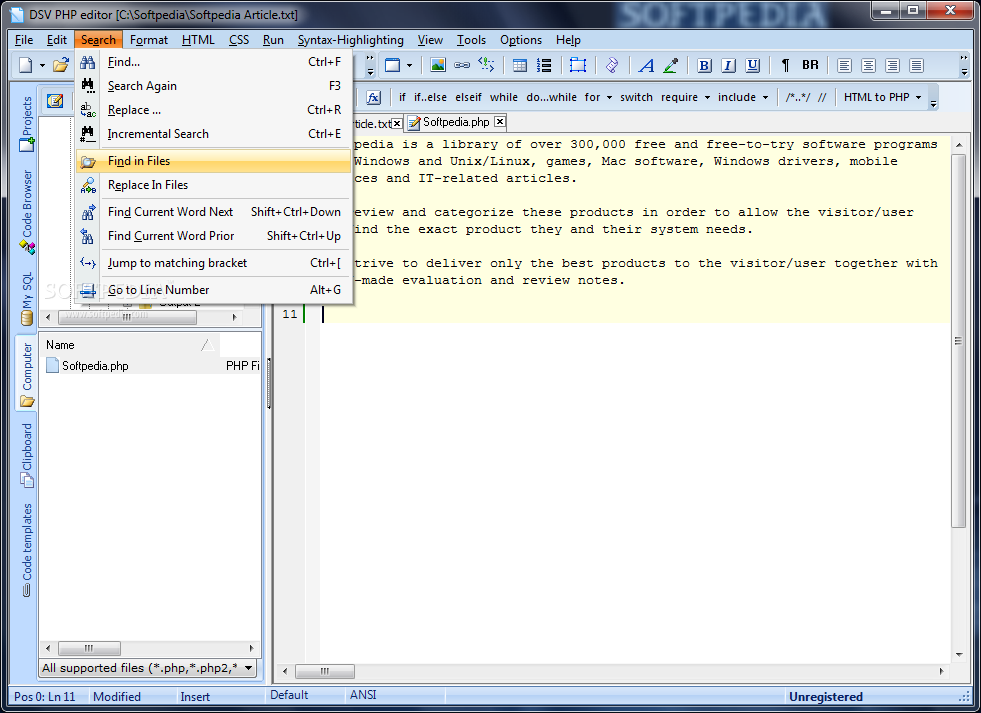
Task: Select Find Current Word Prior
Action: pos(213,236)
